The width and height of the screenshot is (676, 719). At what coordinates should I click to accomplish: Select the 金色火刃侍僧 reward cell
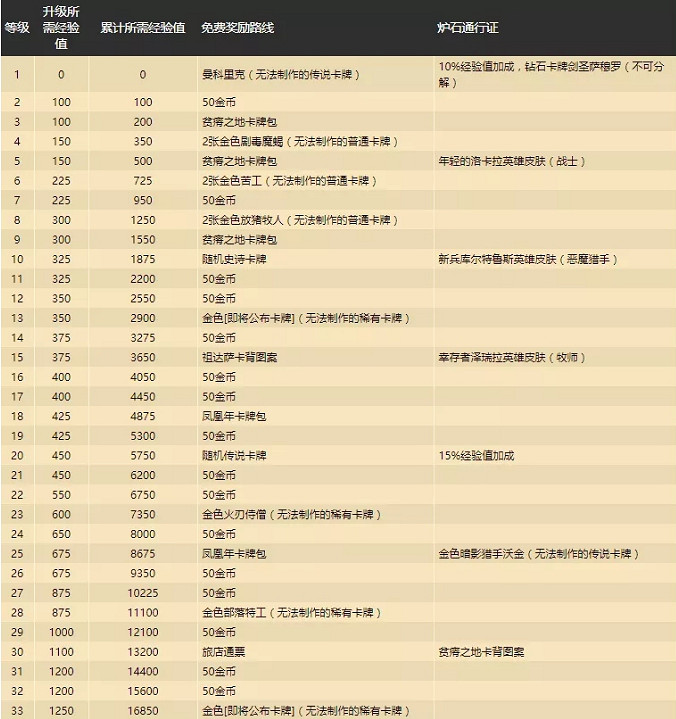(292, 514)
